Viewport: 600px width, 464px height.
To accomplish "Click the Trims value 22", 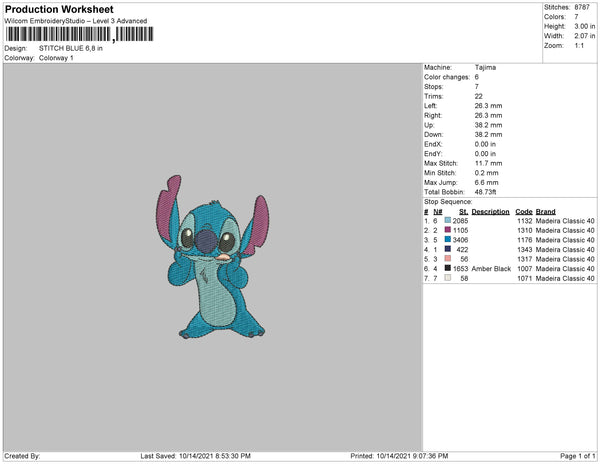I will 478,96.
